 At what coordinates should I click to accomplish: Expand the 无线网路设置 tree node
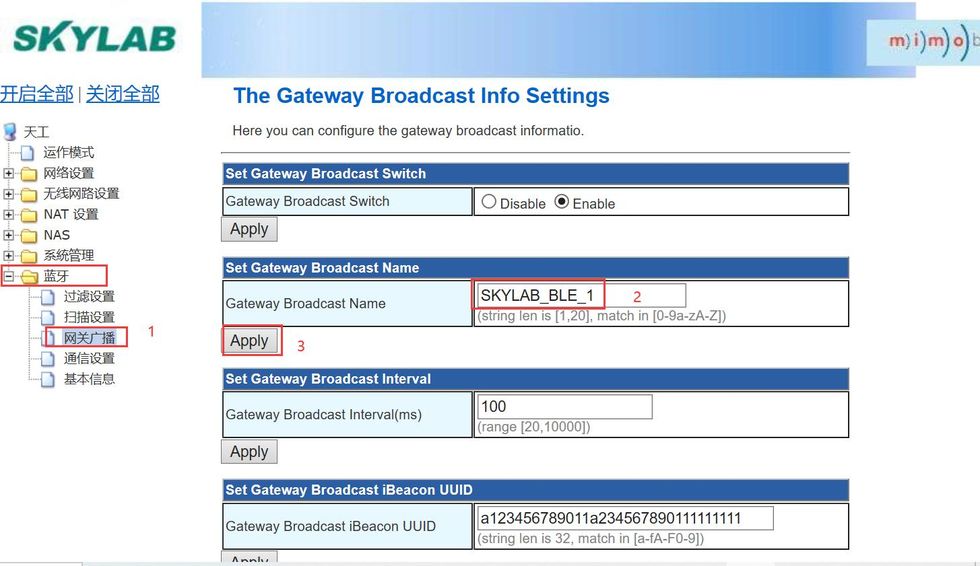pos(9,194)
